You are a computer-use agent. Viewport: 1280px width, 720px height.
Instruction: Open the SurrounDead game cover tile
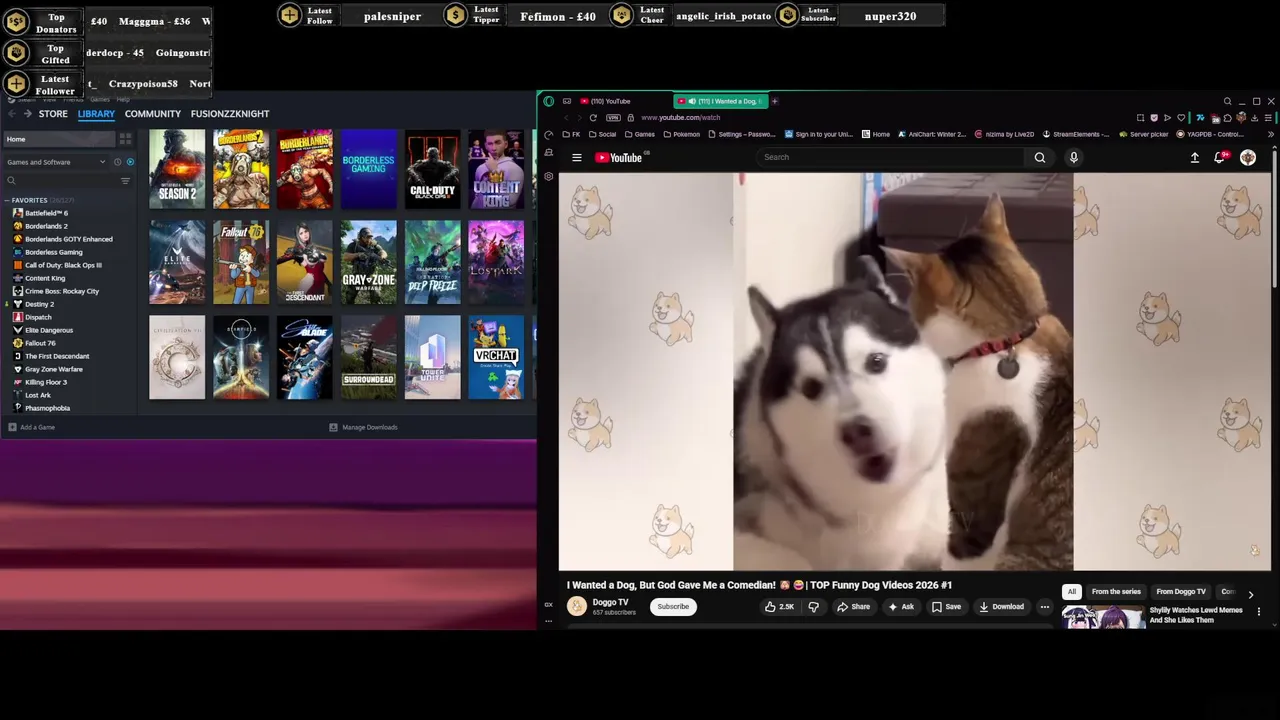[368, 357]
